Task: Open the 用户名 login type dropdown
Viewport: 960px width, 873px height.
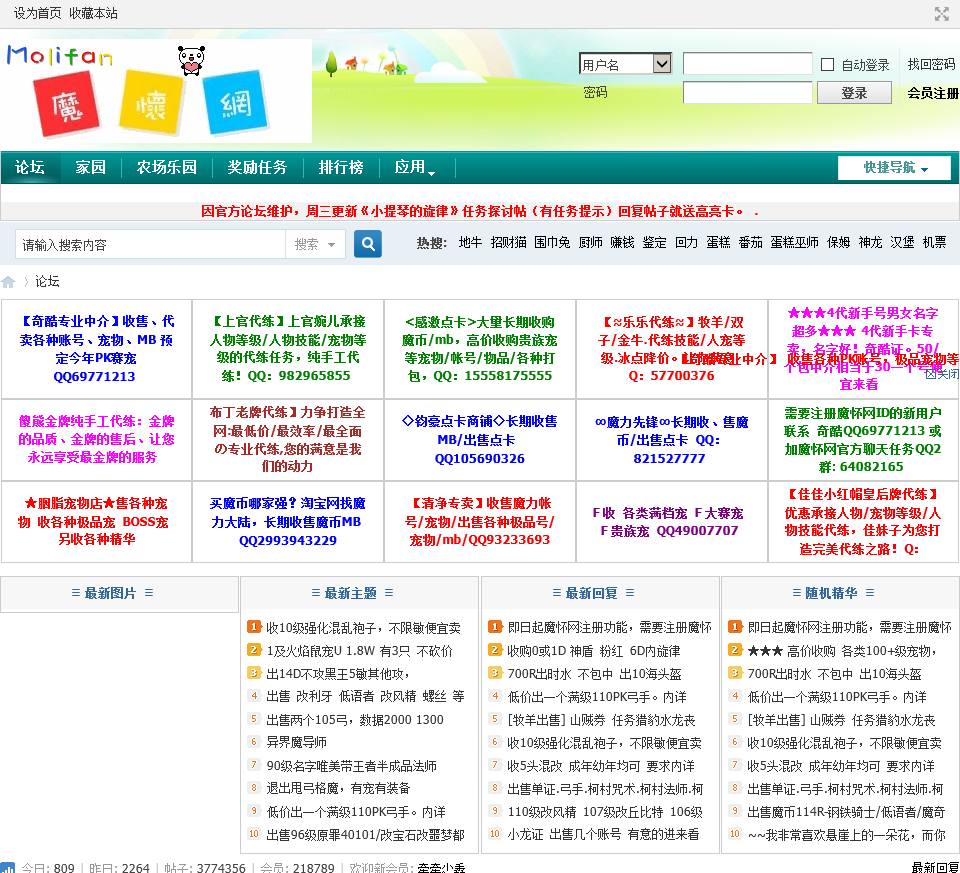Action: pyautogui.click(x=625, y=64)
